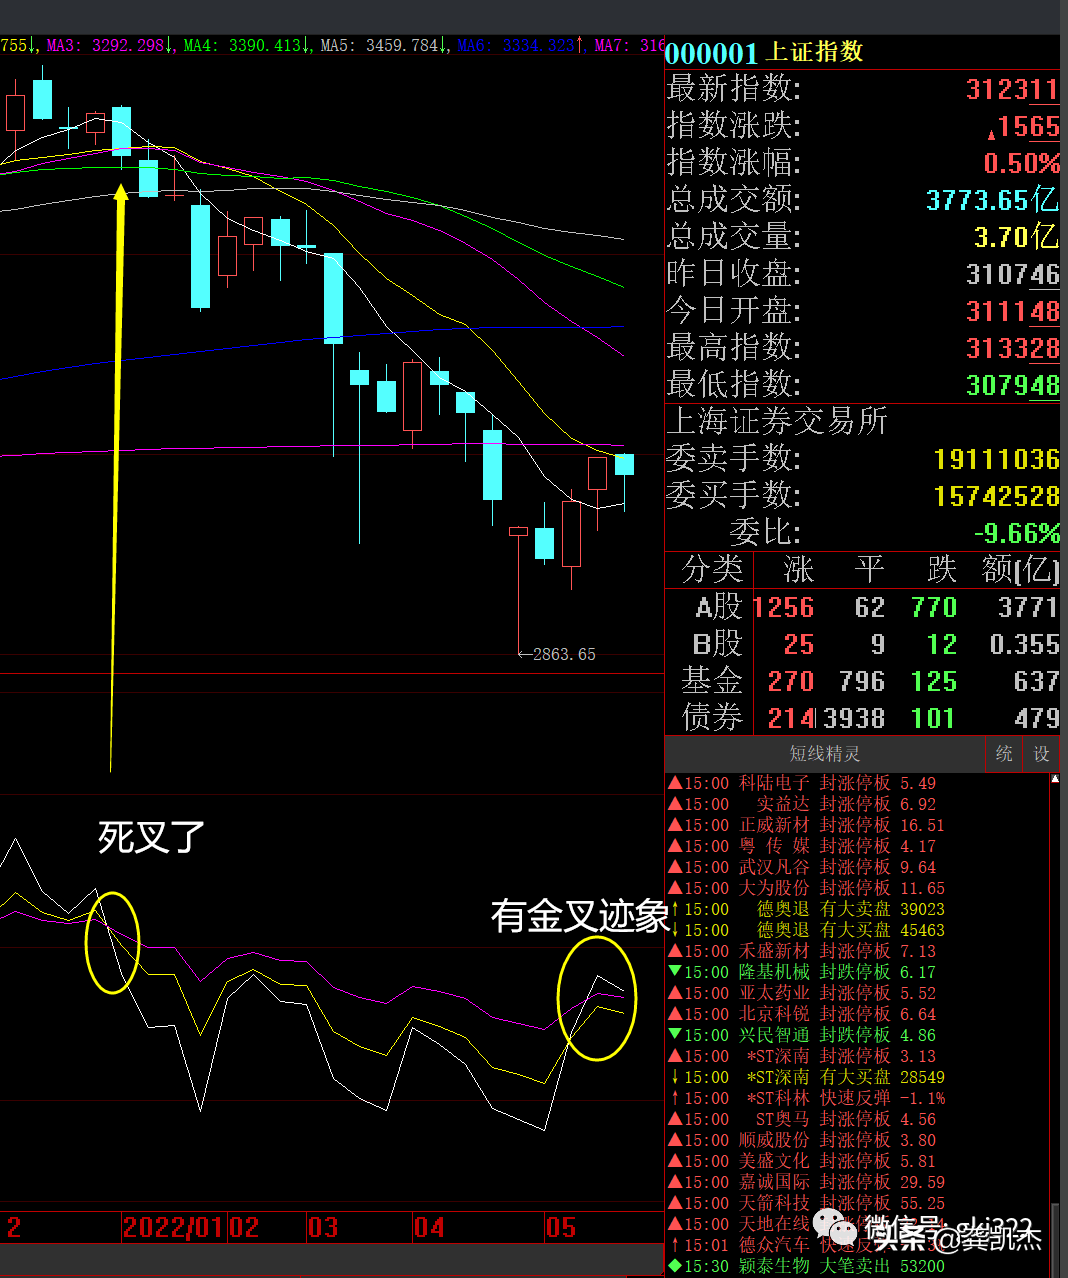Click scroll-up arrow of the alerts list
The width and height of the screenshot is (1068, 1278).
1055,779
